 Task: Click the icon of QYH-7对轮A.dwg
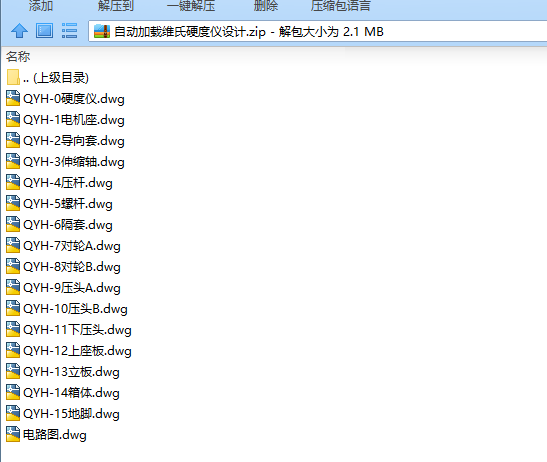click(x=13, y=245)
